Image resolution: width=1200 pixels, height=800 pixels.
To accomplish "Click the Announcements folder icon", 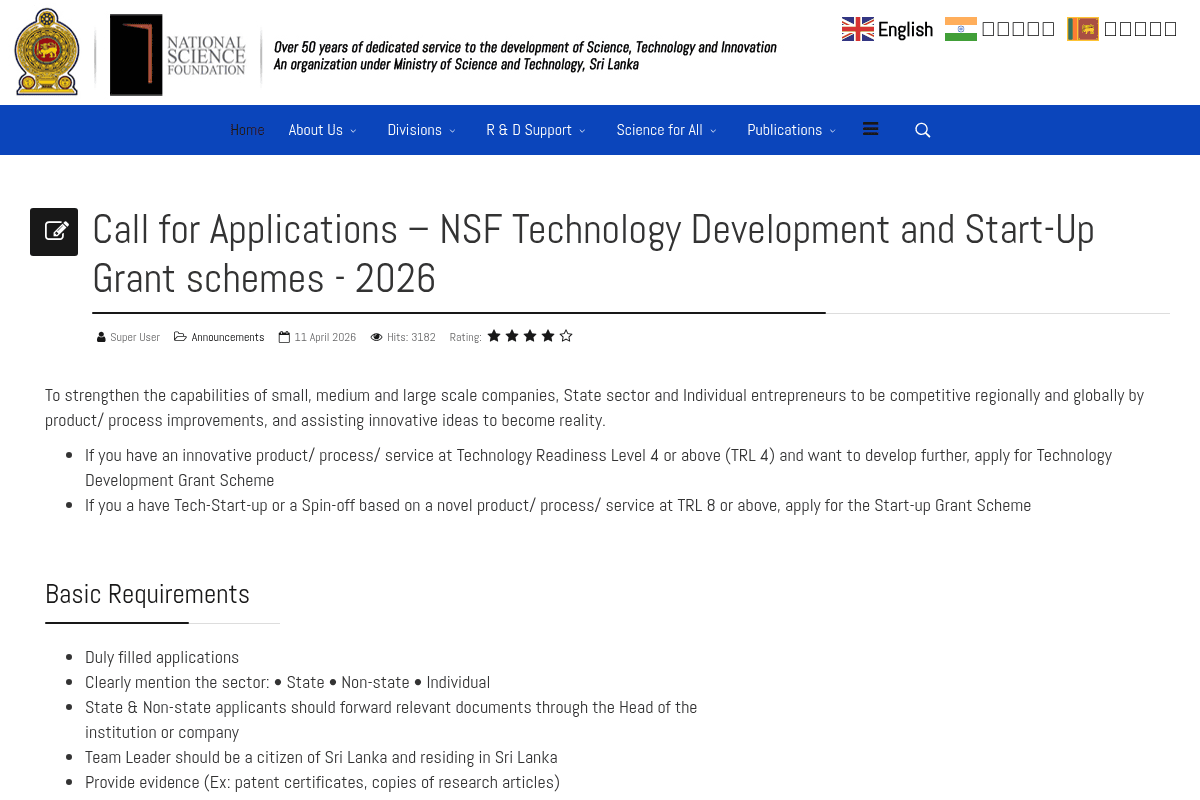I will click(180, 337).
